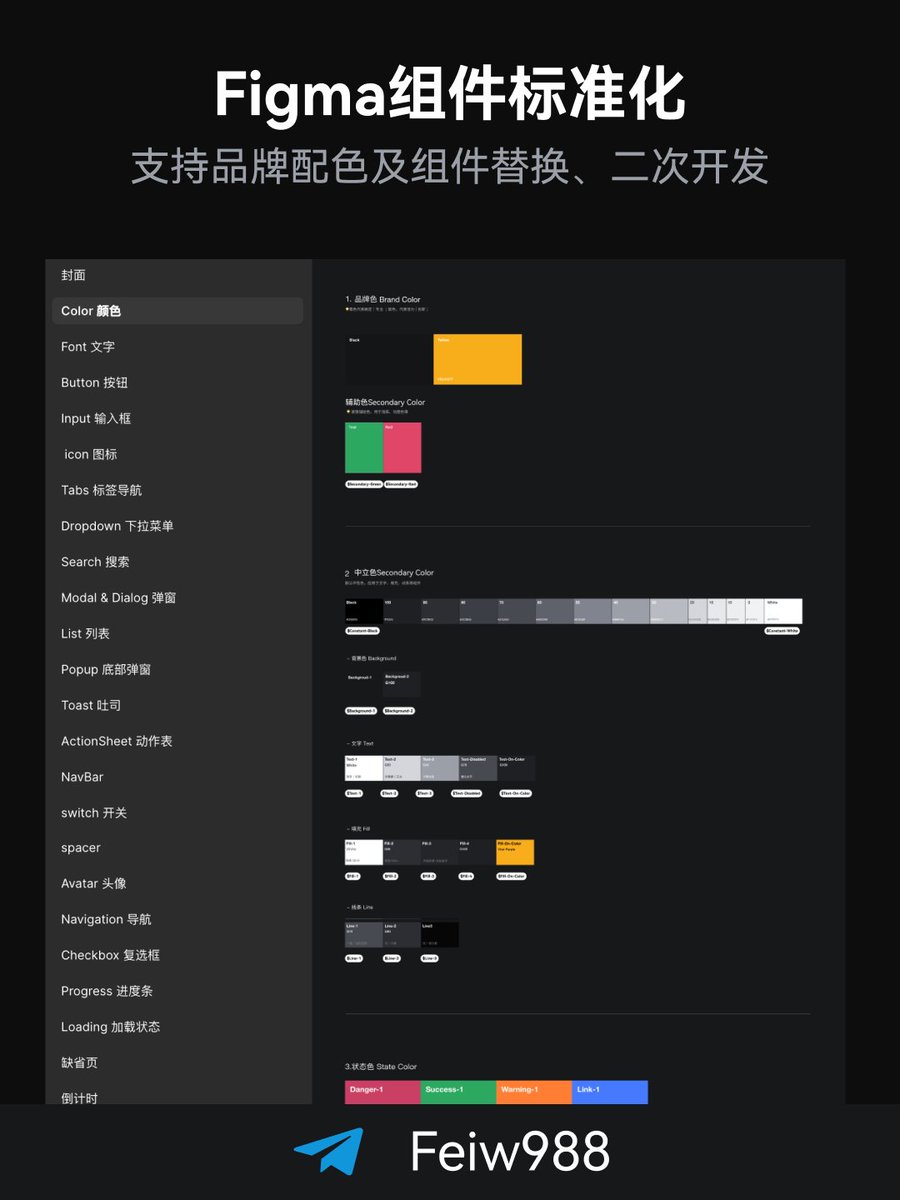Viewport: 900px width, 1200px height.
Task: Select the Secondary-Green color swatch
Action: [x=363, y=446]
